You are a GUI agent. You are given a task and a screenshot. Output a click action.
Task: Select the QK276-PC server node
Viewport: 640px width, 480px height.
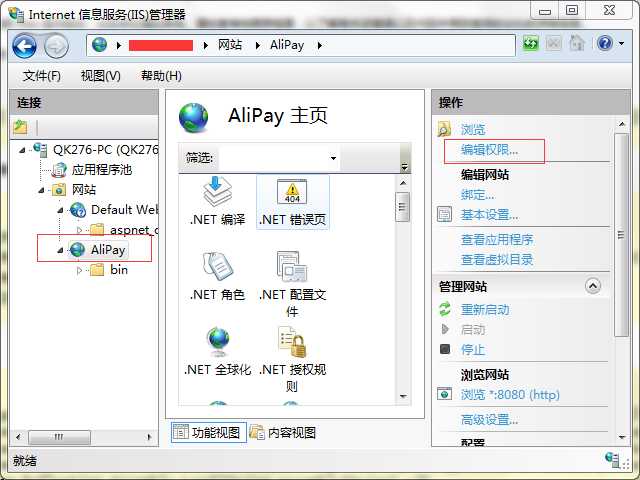pyautogui.click(x=105, y=149)
